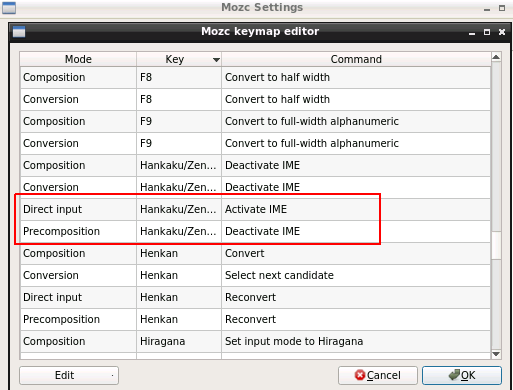Sort table by Mode column header
The width and height of the screenshot is (513, 390).
78,59
